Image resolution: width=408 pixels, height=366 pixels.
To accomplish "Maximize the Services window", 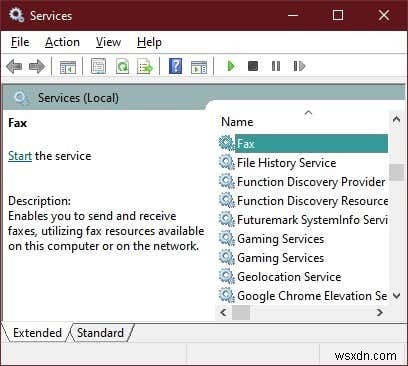I will pyautogui.click(x=338, y=15).
